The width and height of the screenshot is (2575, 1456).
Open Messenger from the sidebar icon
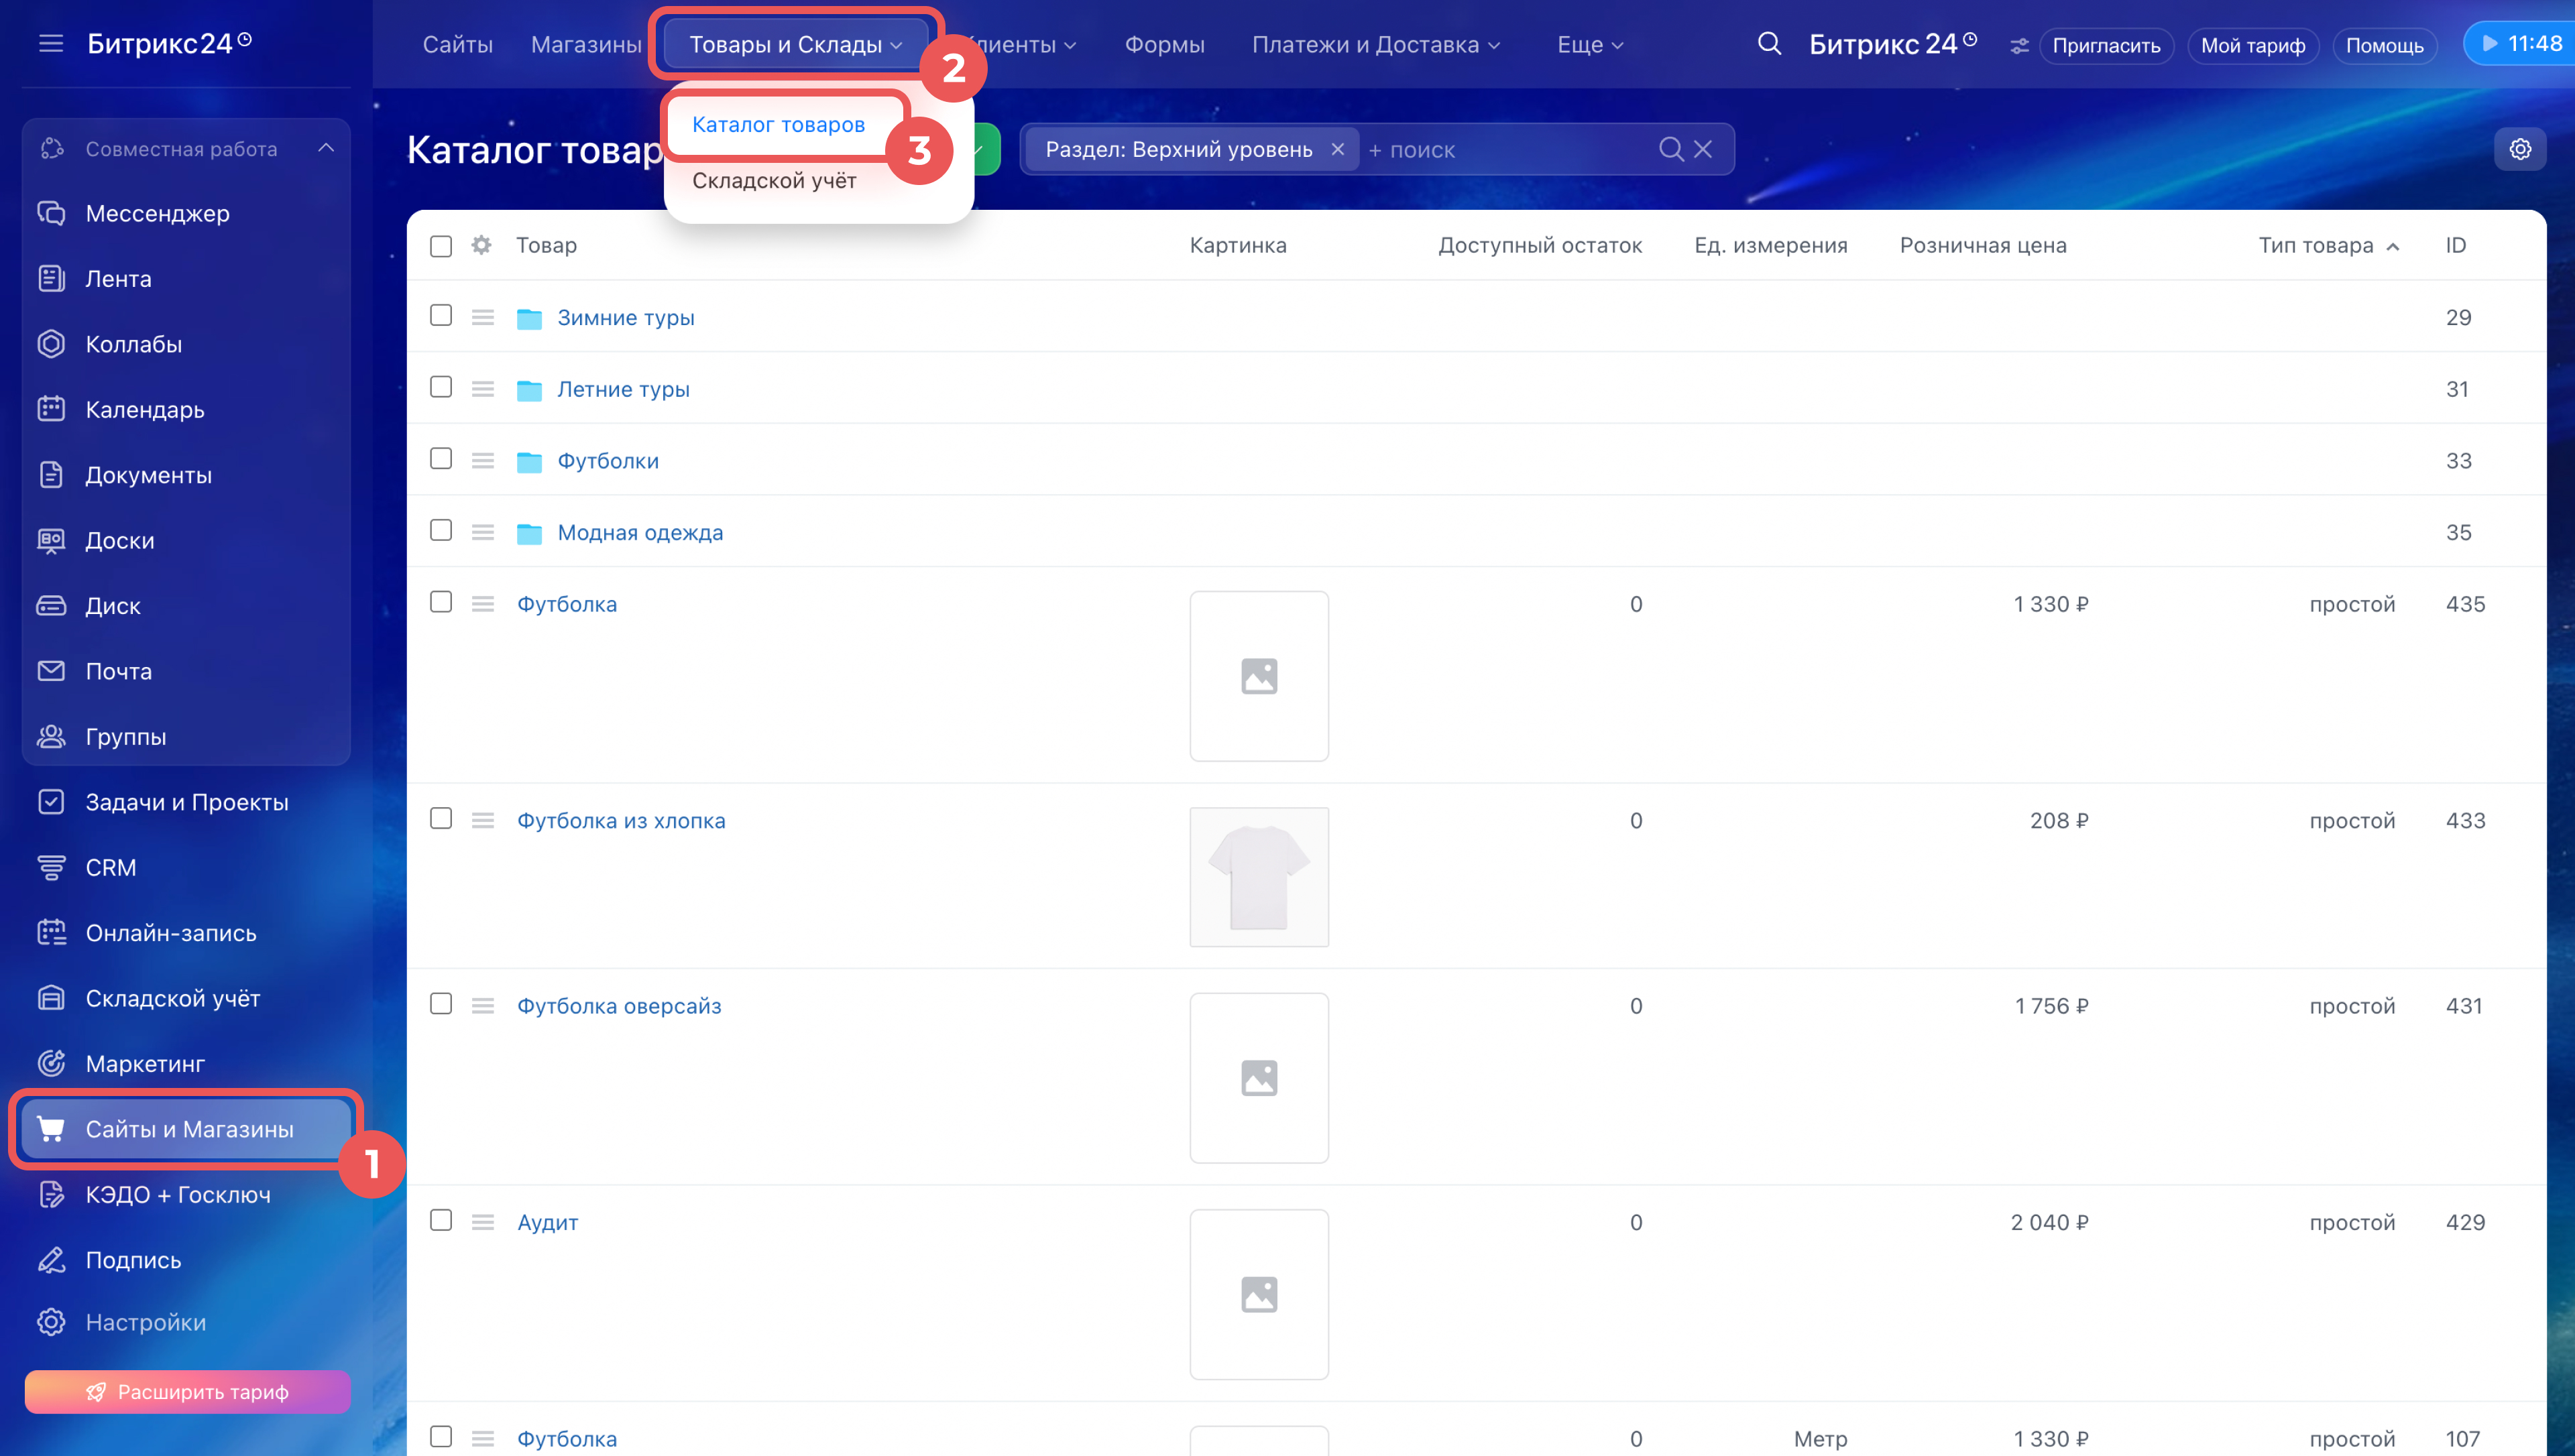point(51,213)
